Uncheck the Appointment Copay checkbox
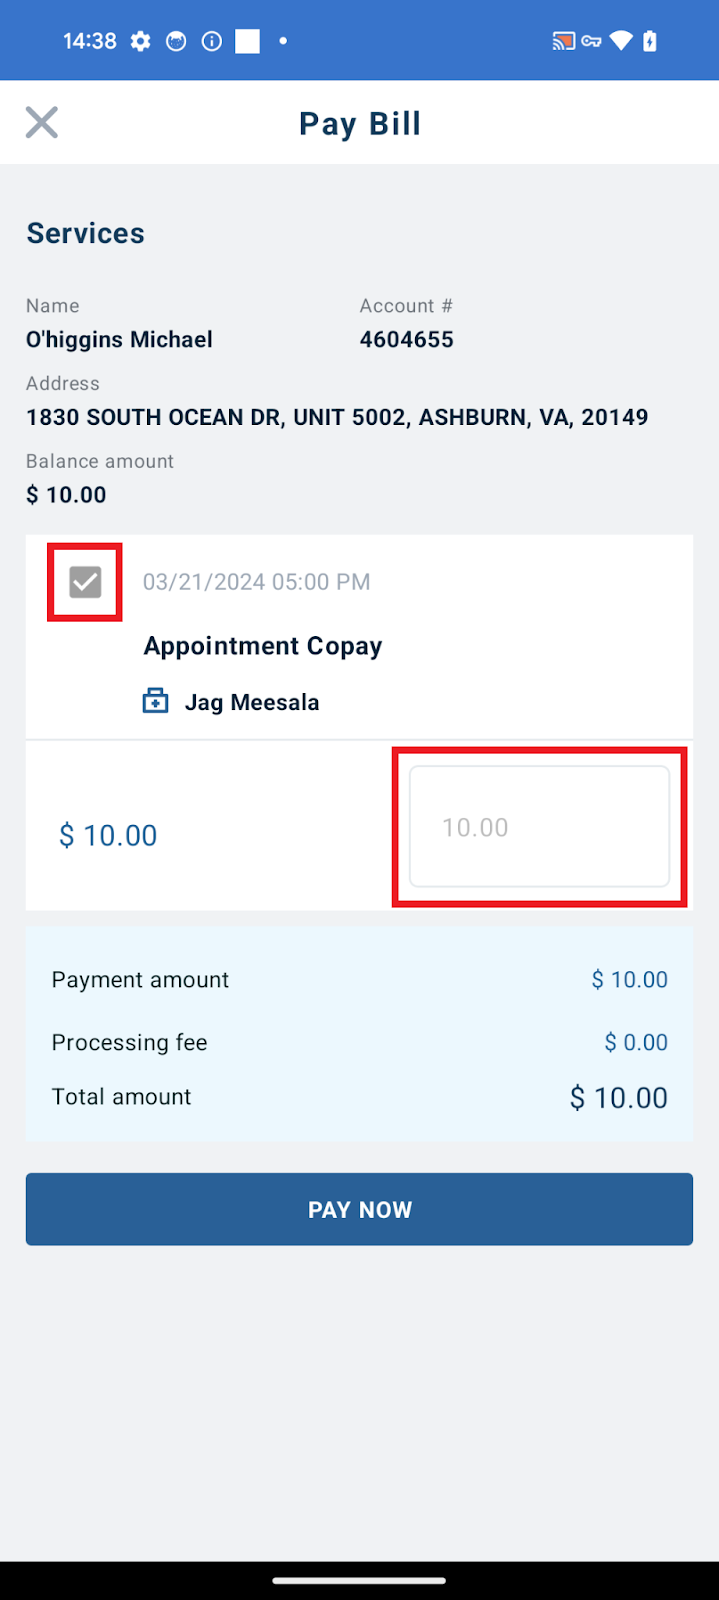 coord(85,582)
